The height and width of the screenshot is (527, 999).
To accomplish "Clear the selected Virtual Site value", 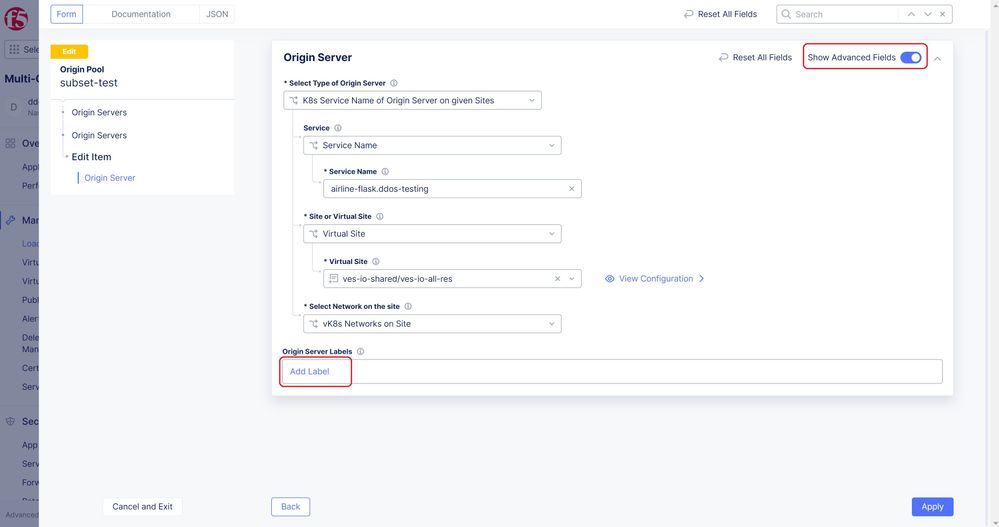I will (558, 279).
